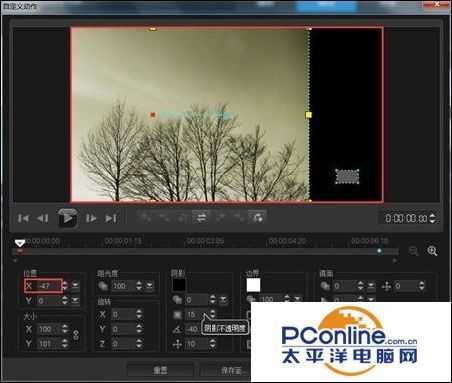Screen dimensions: 452x383
Task: Jump to the end of the clip
Action: pos(111,218)
